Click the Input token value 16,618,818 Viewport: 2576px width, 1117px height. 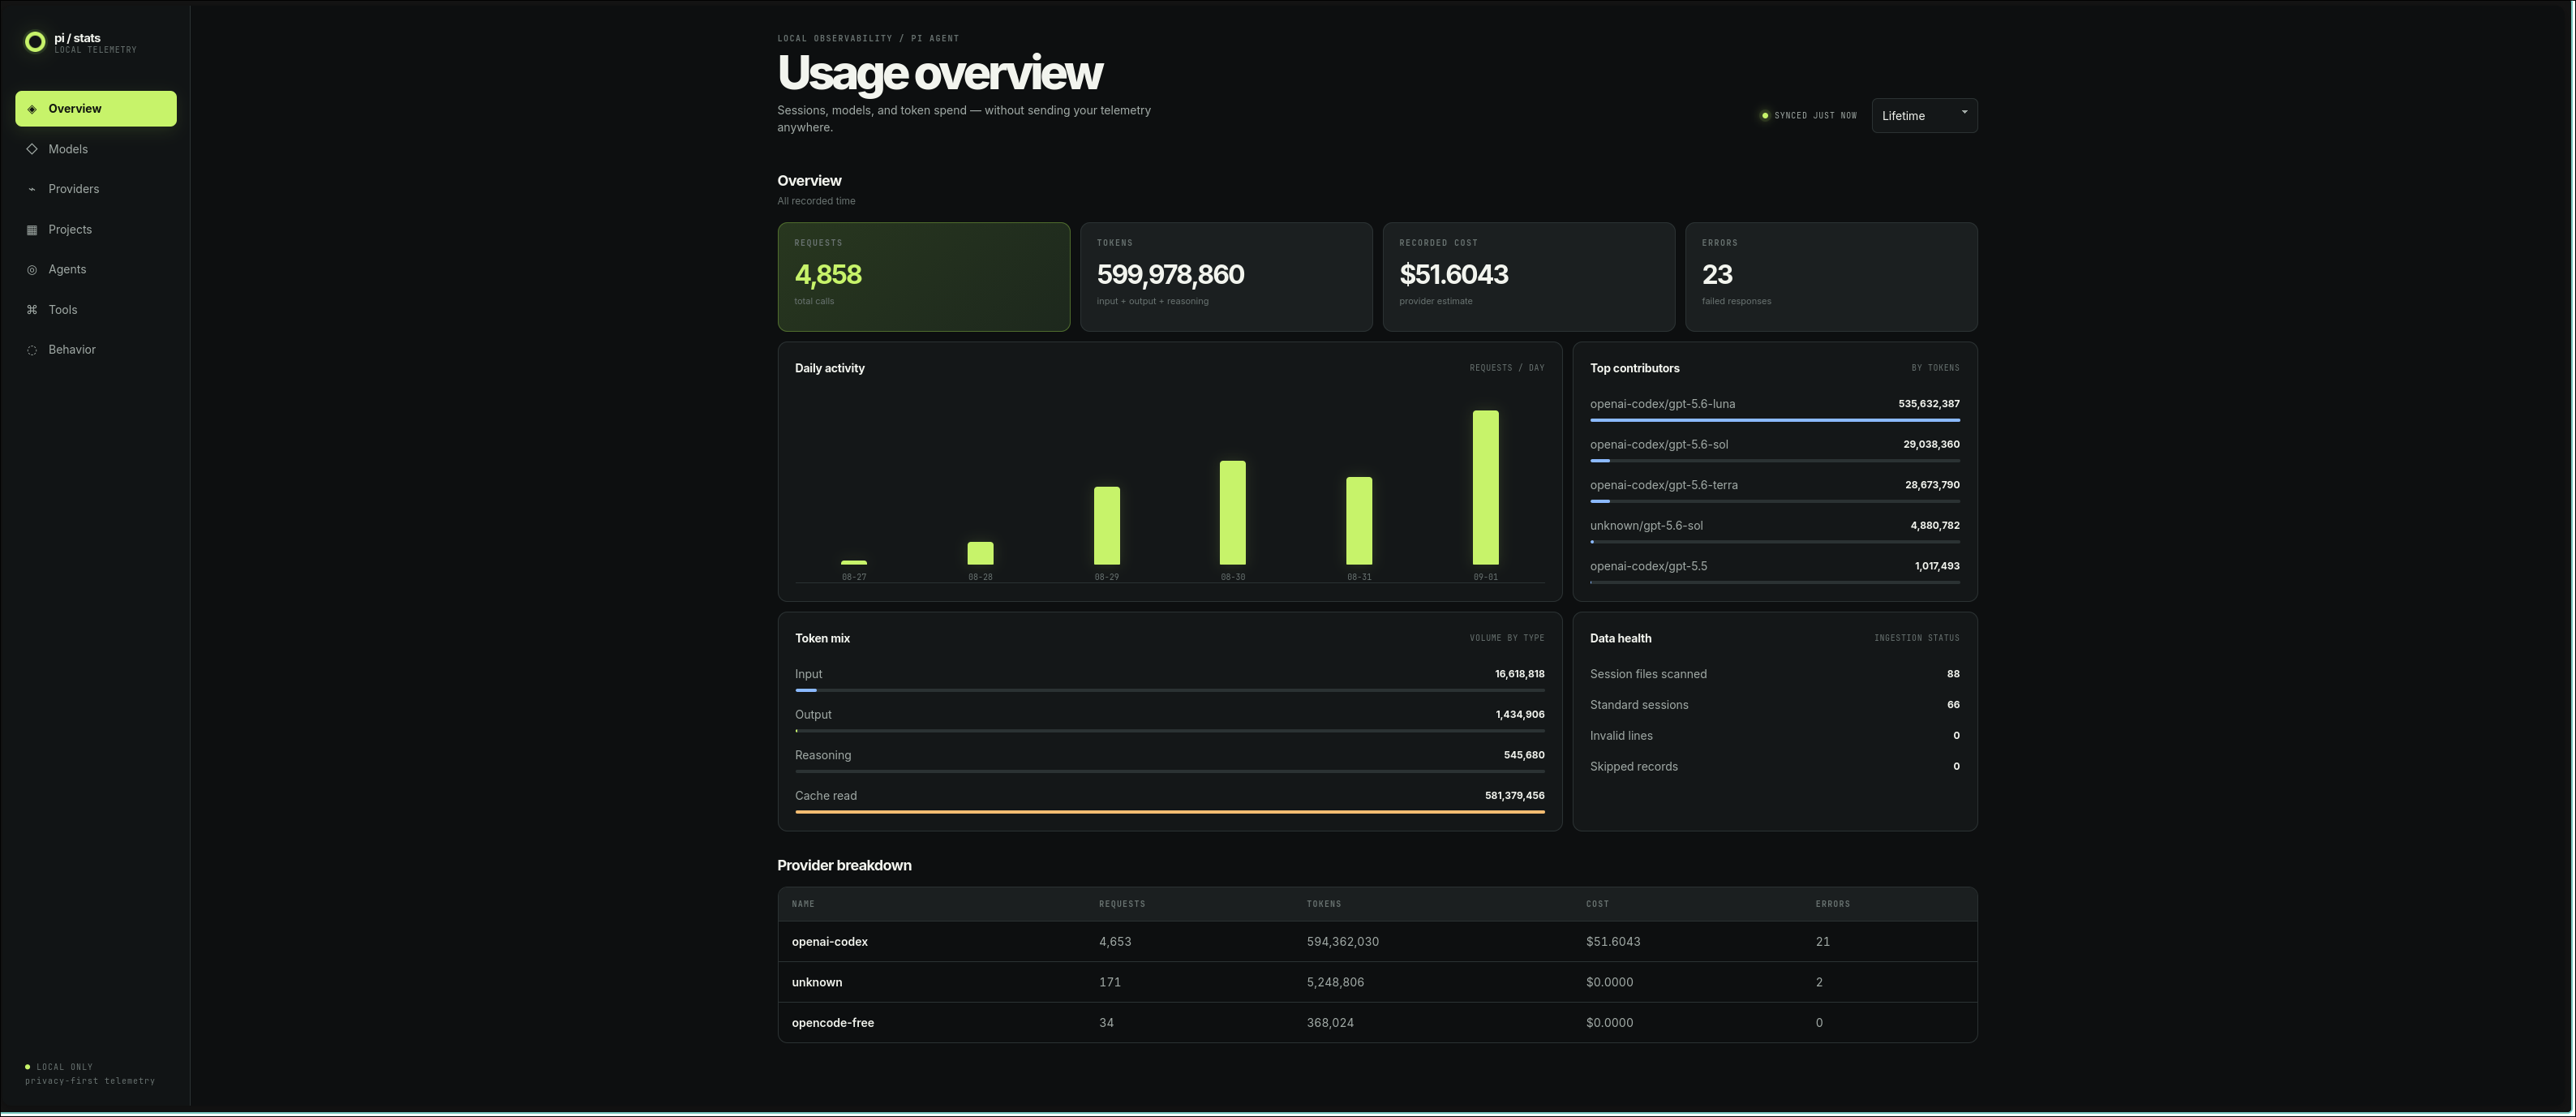1519,674
